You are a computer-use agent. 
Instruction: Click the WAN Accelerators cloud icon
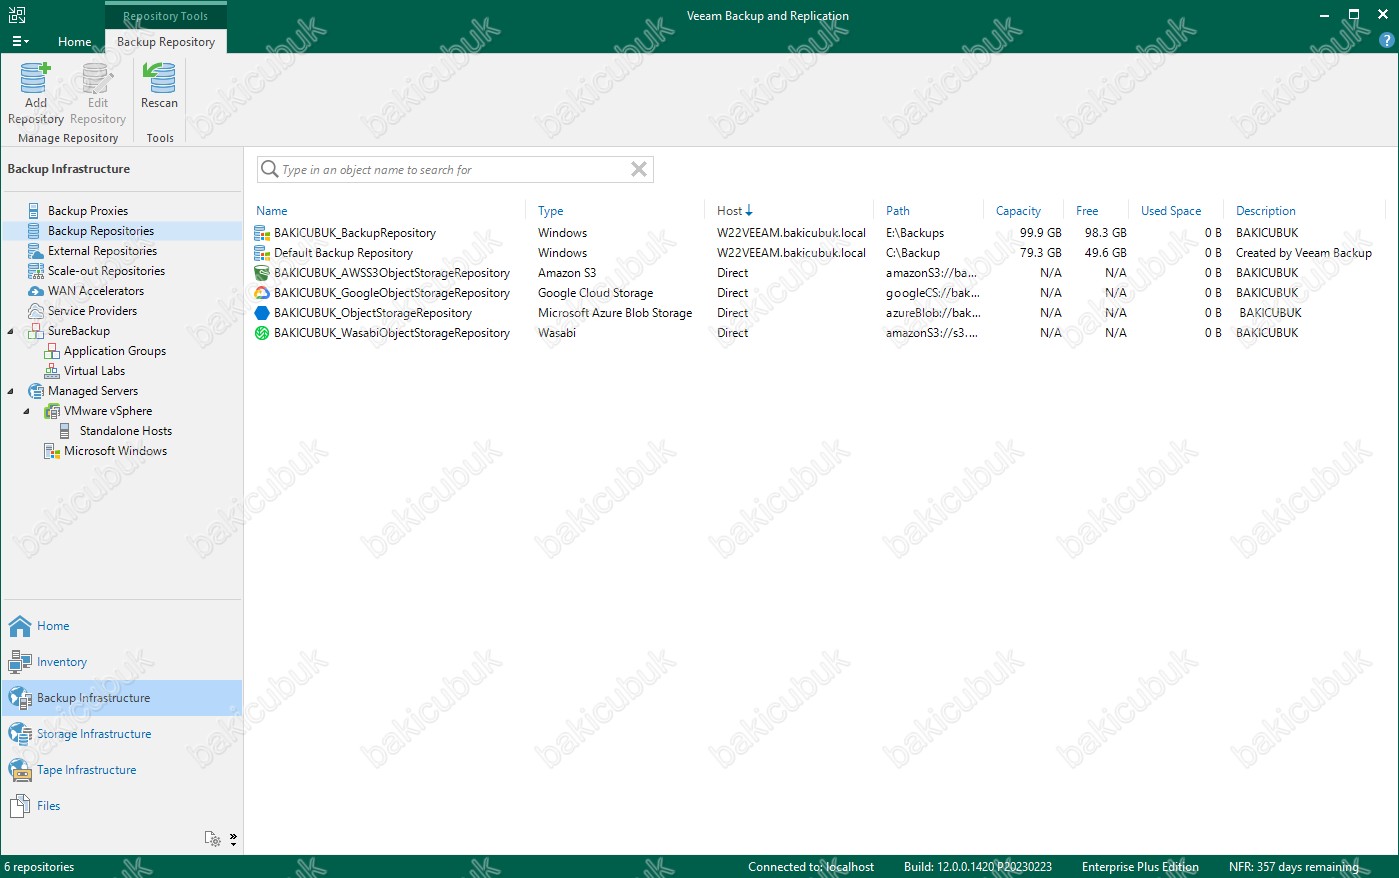click(36, 291)
